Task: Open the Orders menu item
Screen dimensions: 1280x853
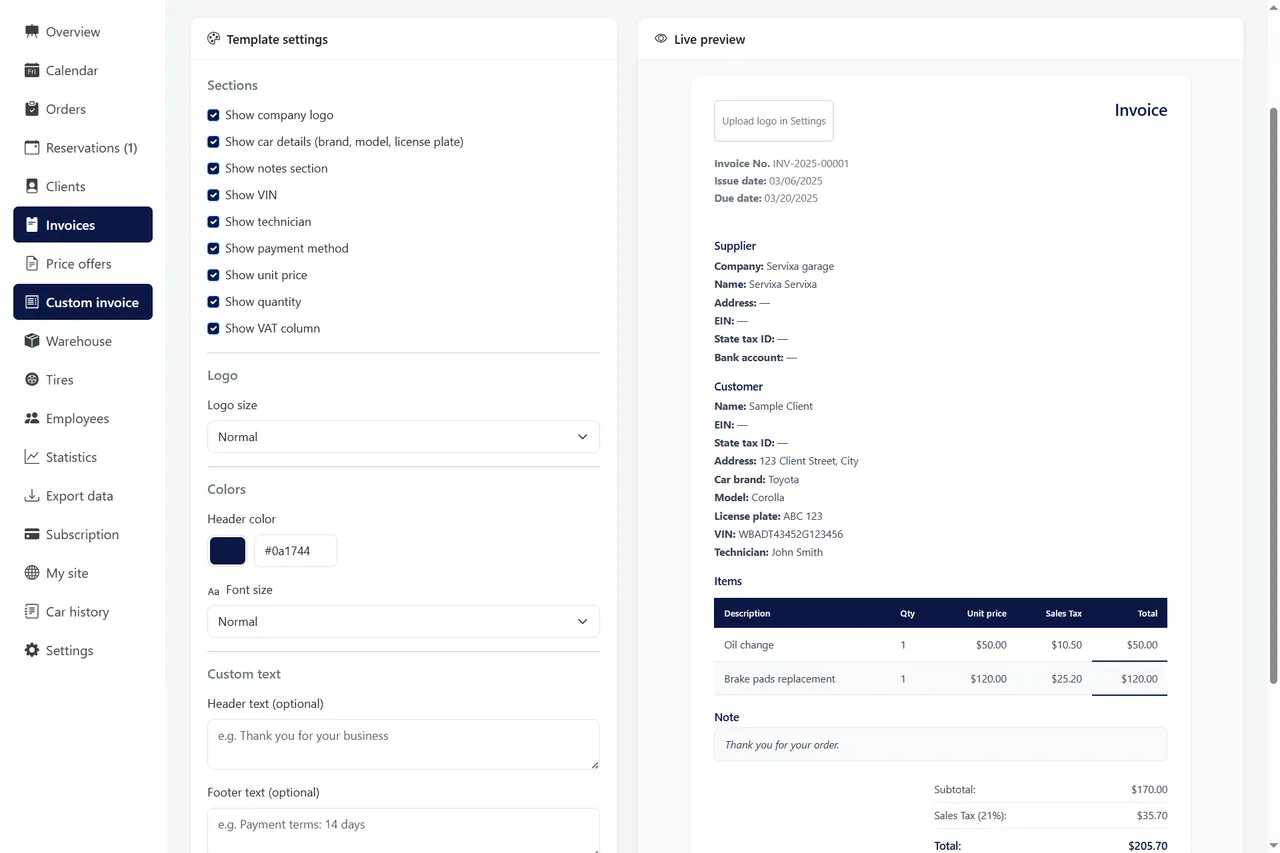Action: [x=83, y=109]
